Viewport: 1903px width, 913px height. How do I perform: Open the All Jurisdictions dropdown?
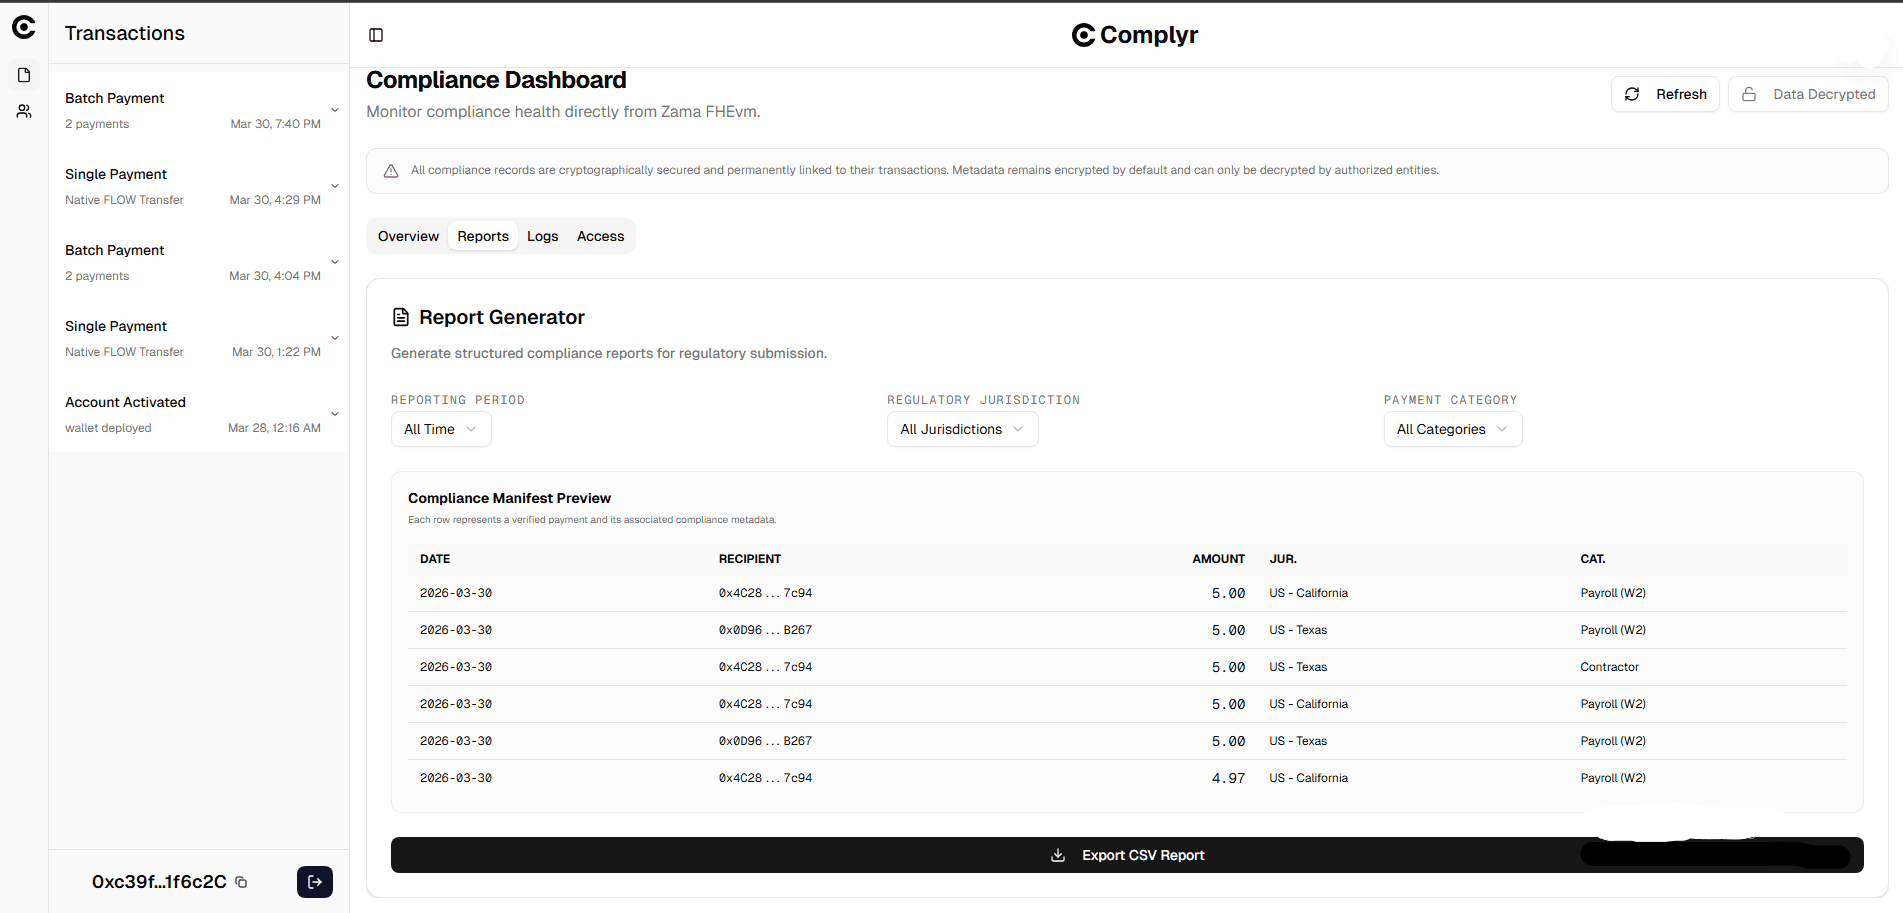[961, 429]
